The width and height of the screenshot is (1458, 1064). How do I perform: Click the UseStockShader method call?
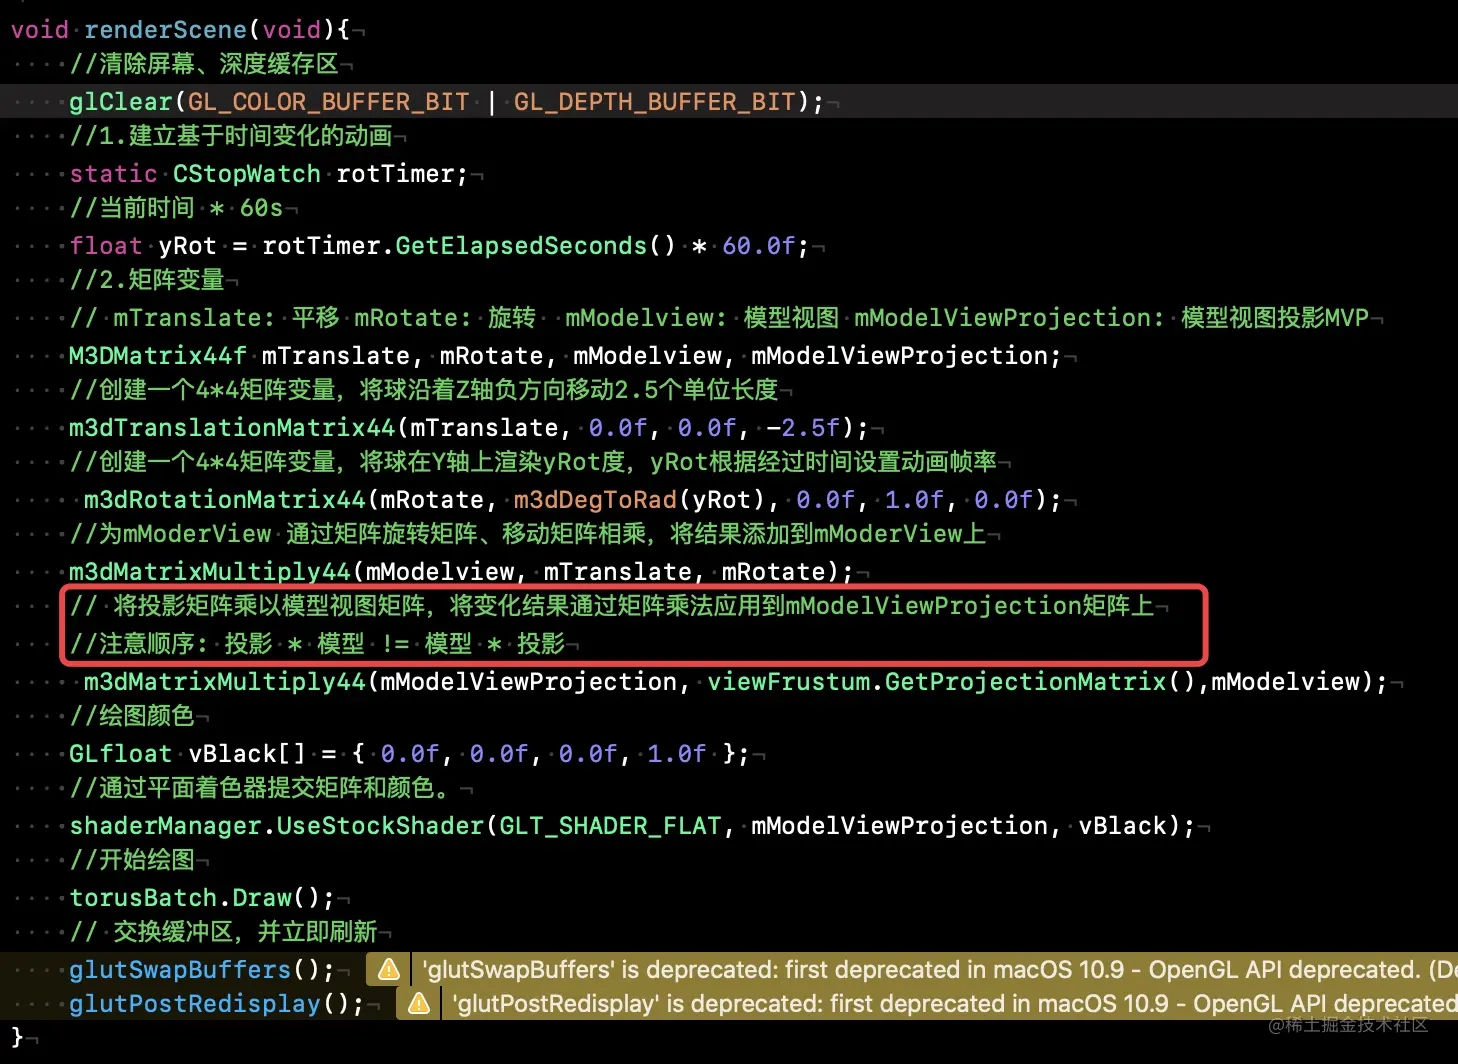click(380, 825)
